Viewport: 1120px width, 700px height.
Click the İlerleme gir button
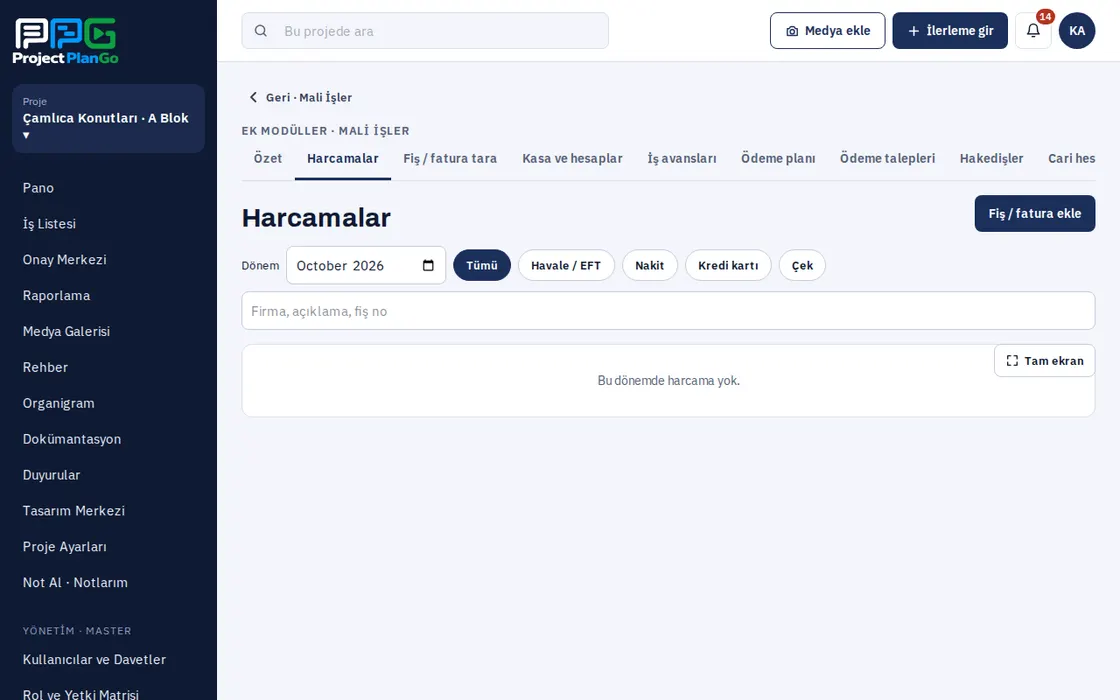tap(950, 31)
